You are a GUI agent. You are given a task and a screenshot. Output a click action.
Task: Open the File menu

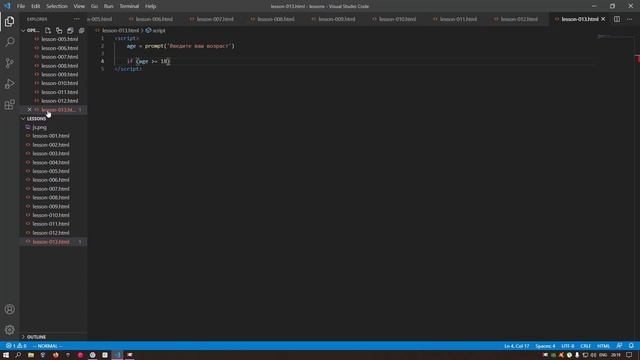[21, 6]
